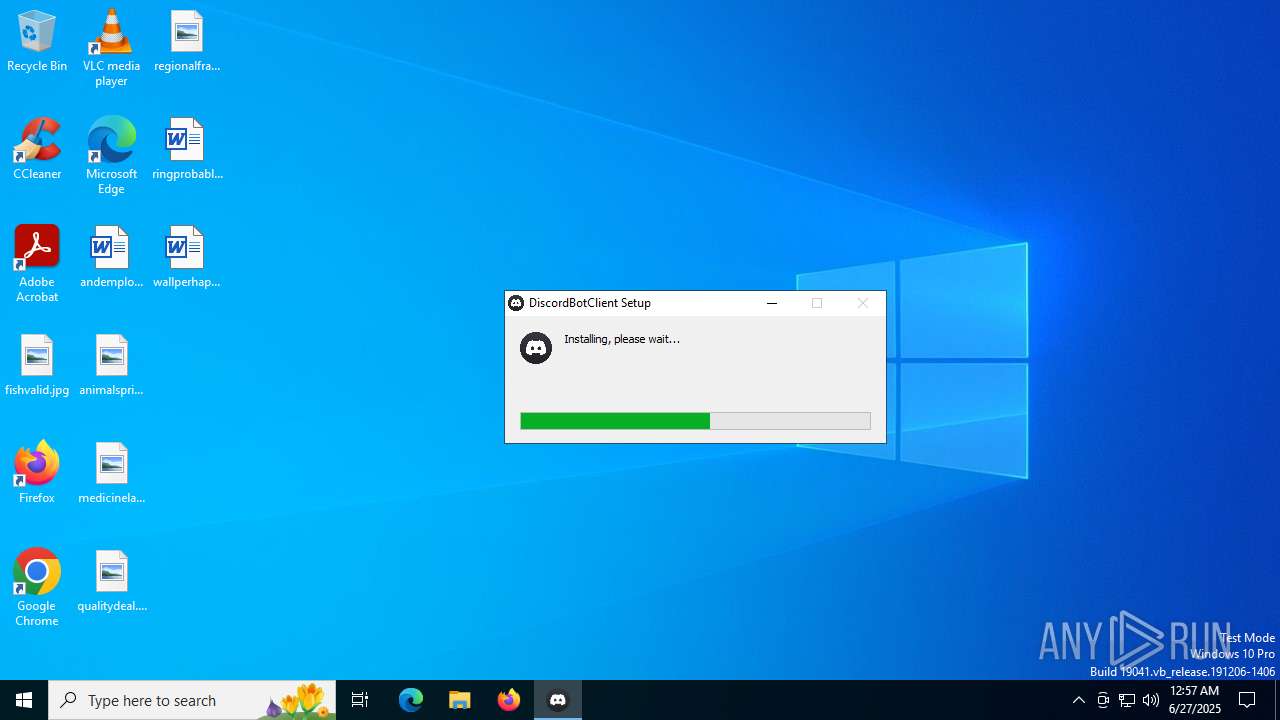The image size is (1280, 720).
Task: Select the CCleaner desktop shortcut
Action: click(37, 150)
